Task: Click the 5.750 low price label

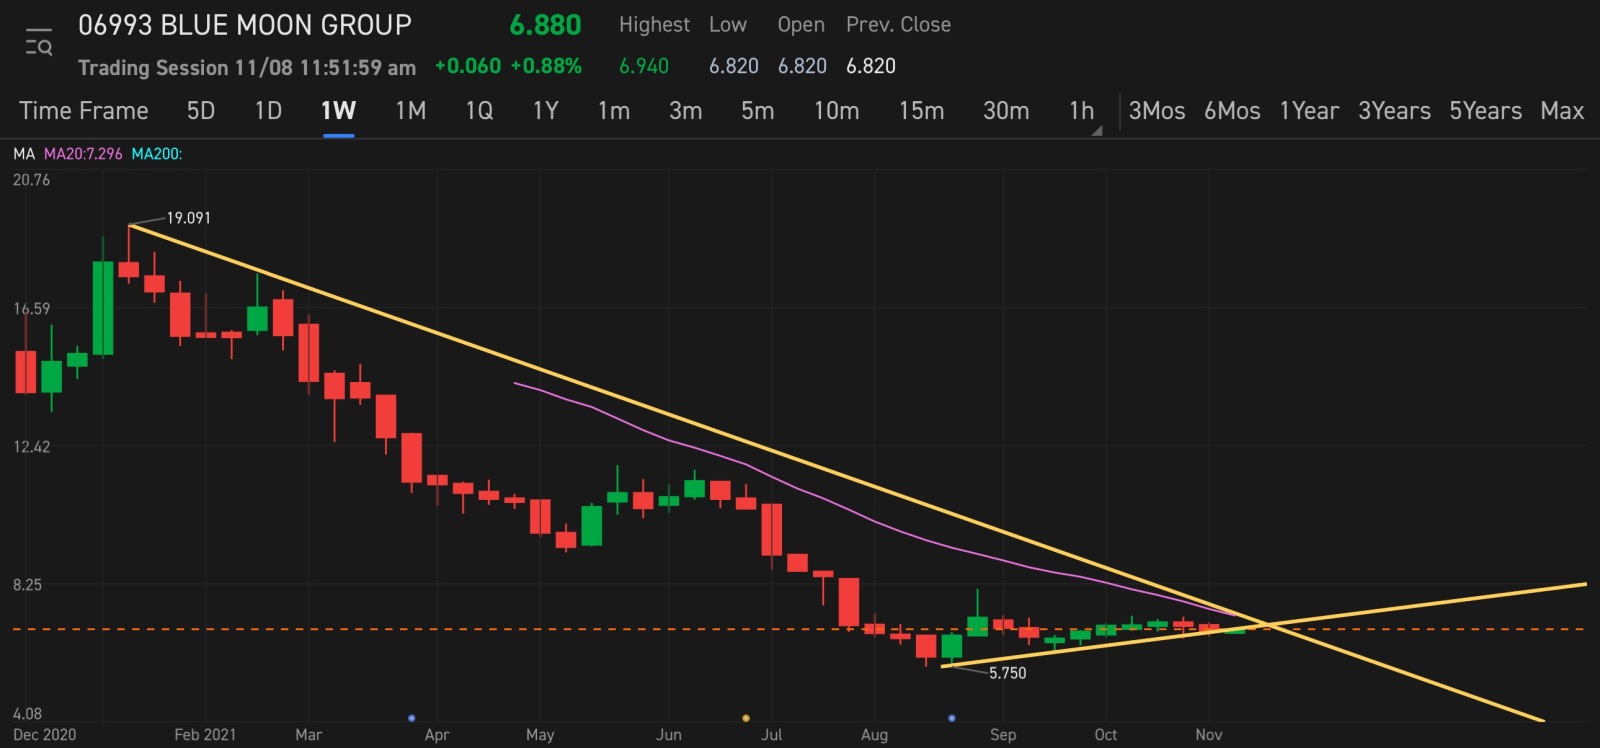Action: point(1008,673)
